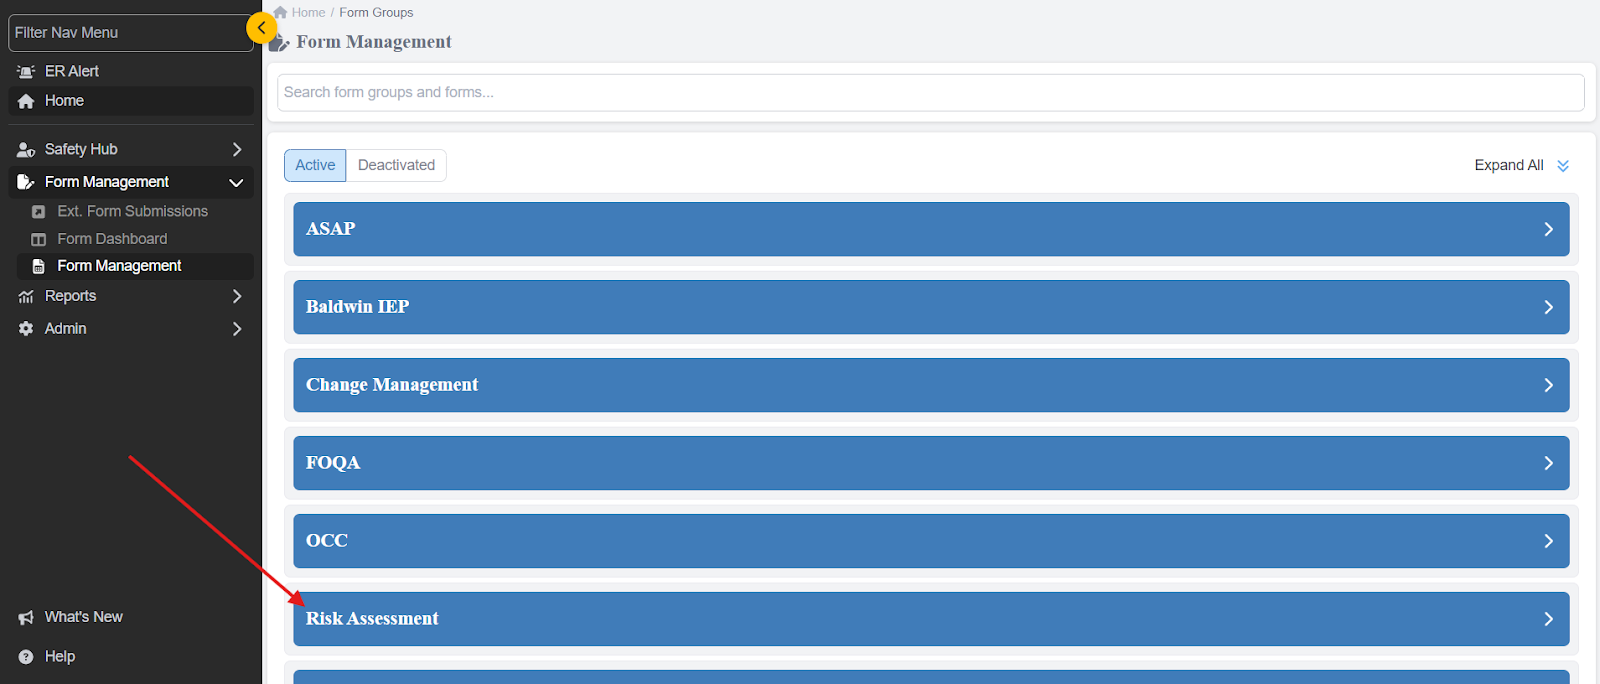Viewport: 1600px width, 684px height.
Task: Expand the ASAP form group
Action: (x=930, y=229)
